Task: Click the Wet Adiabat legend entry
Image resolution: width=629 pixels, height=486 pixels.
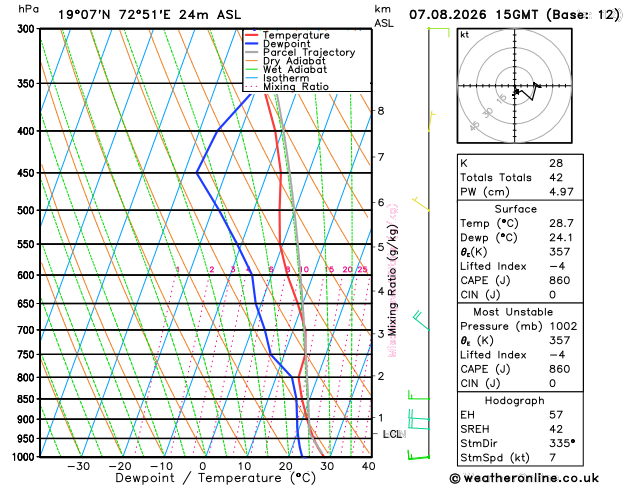Action: tap(286, 69)
